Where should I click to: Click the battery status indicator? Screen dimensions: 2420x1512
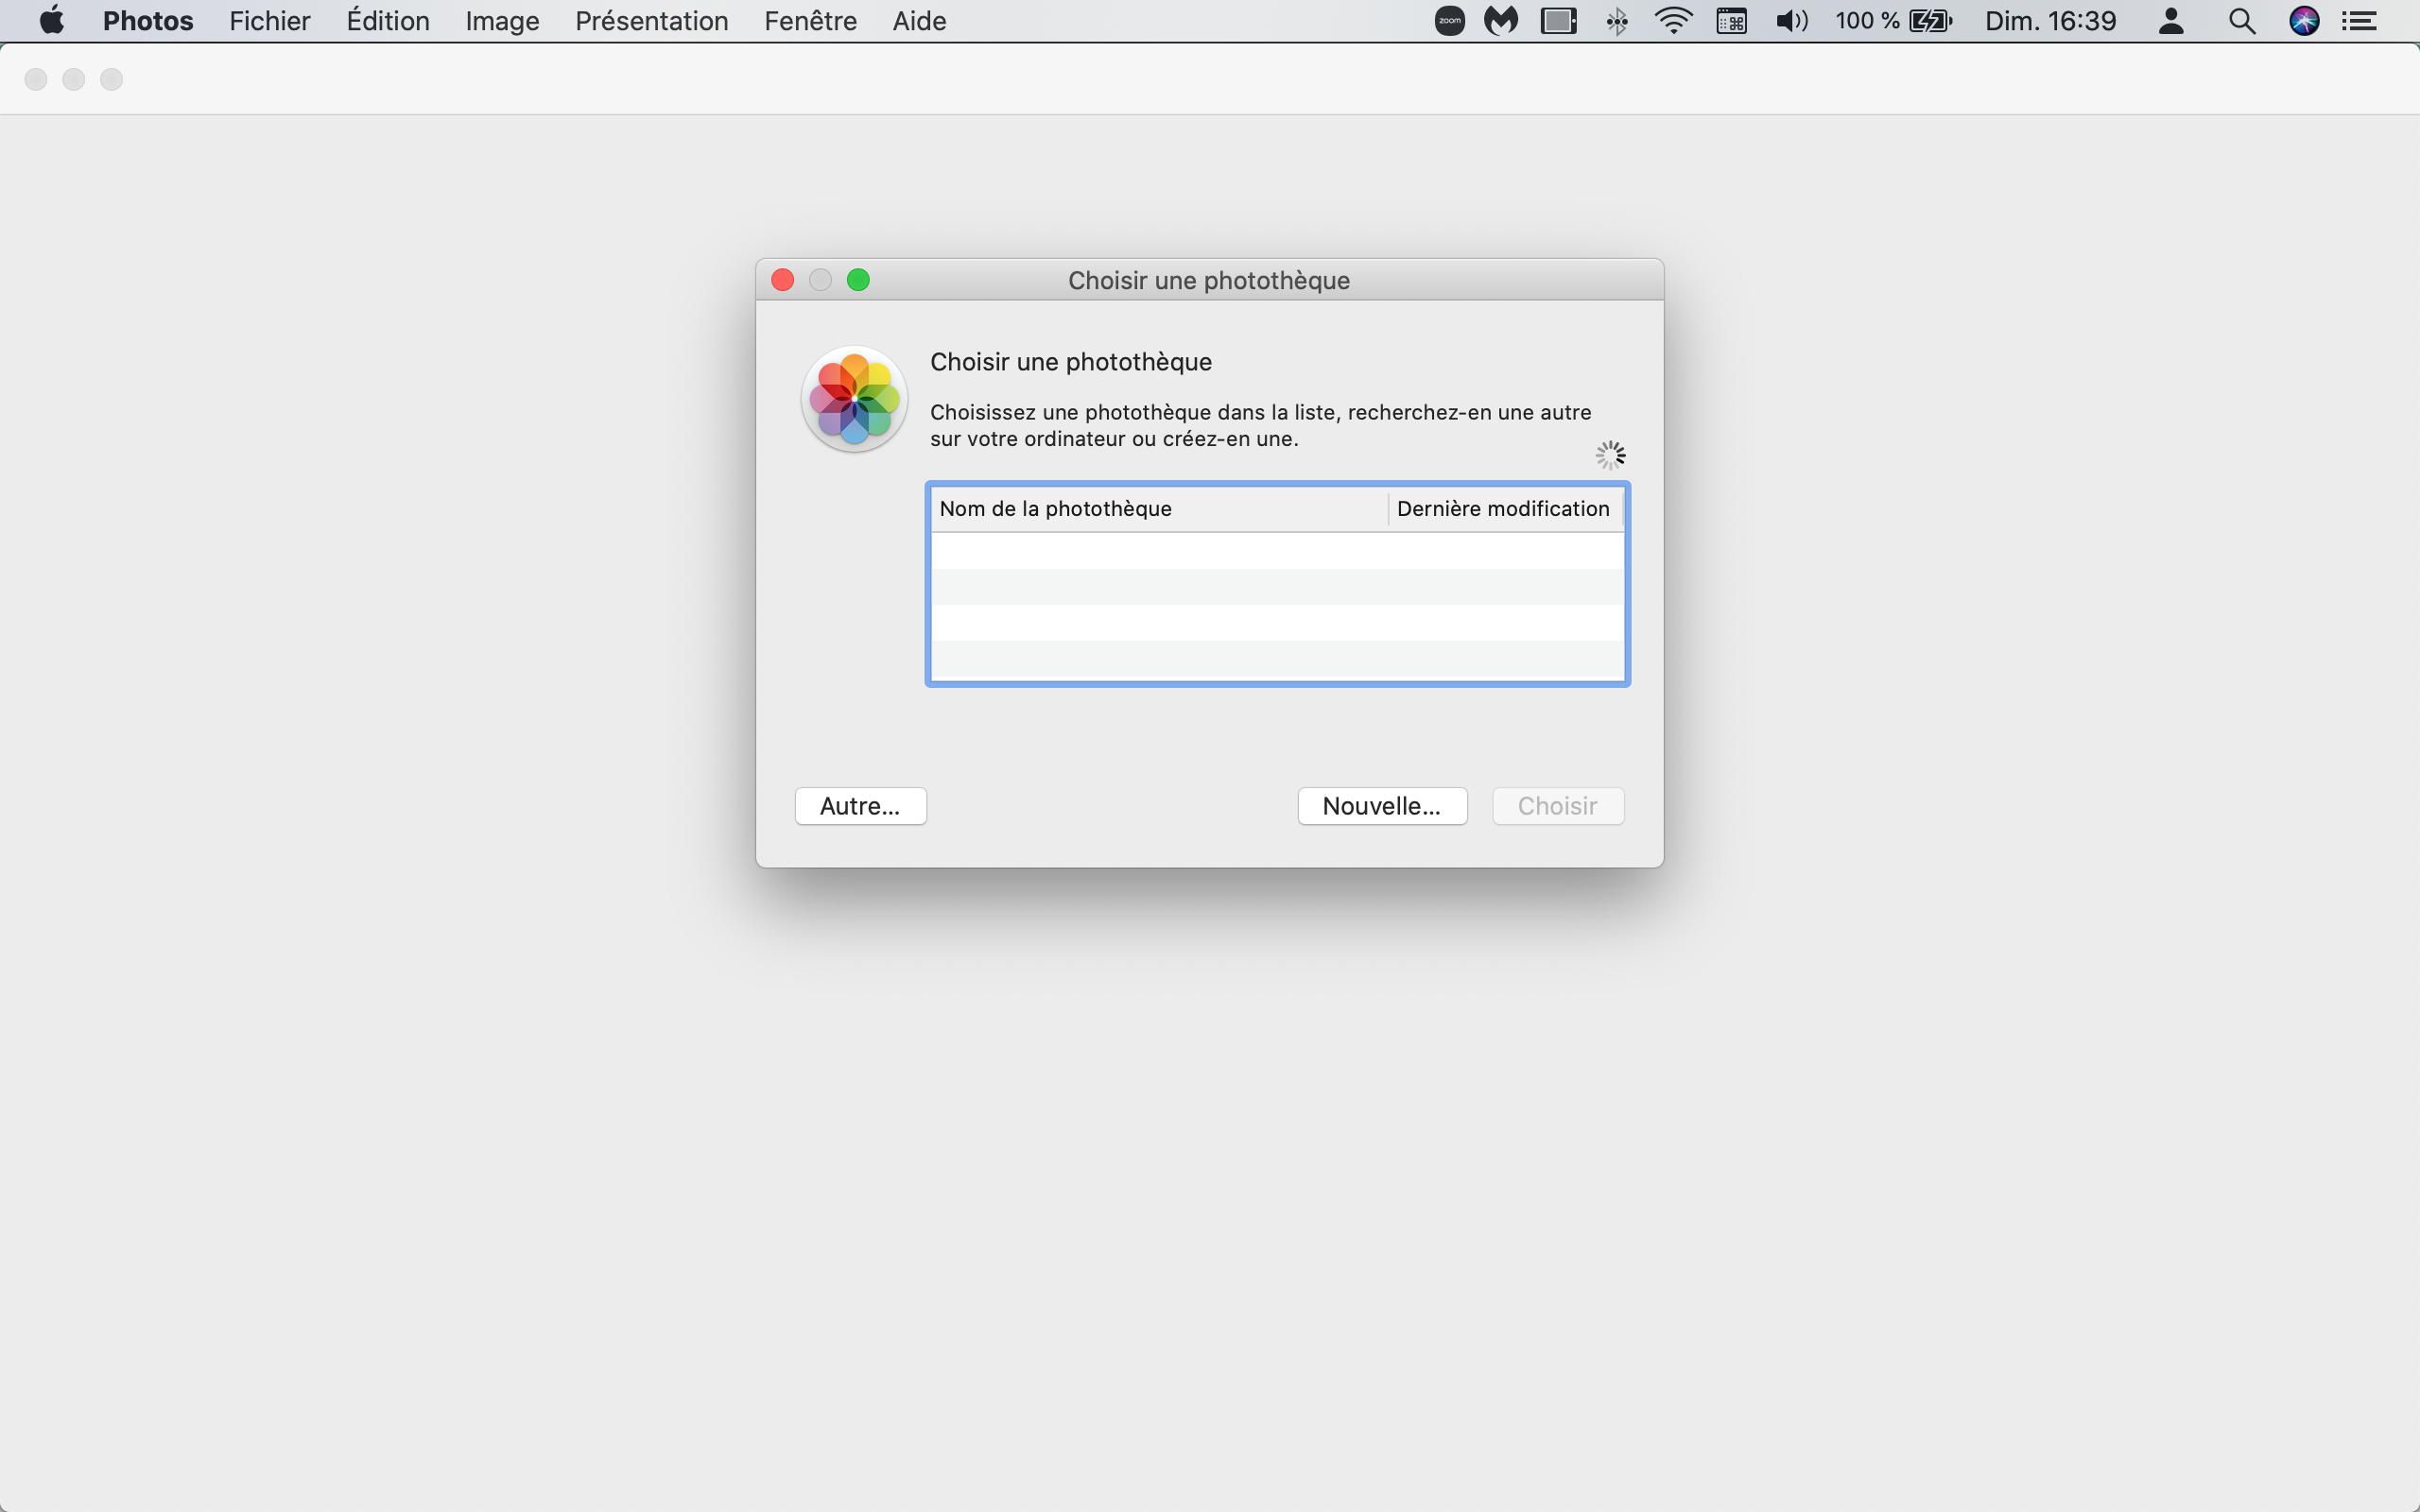tap(1929, 21)
